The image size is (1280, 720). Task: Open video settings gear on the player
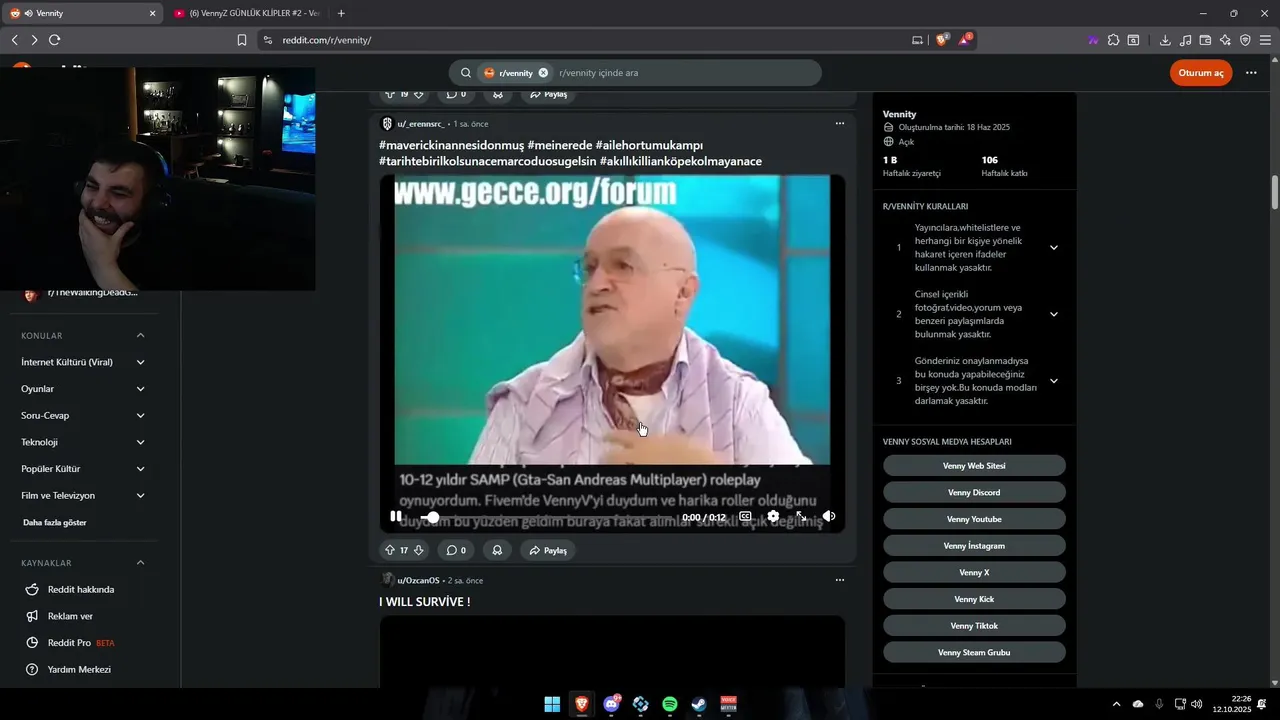coord(773,517)
